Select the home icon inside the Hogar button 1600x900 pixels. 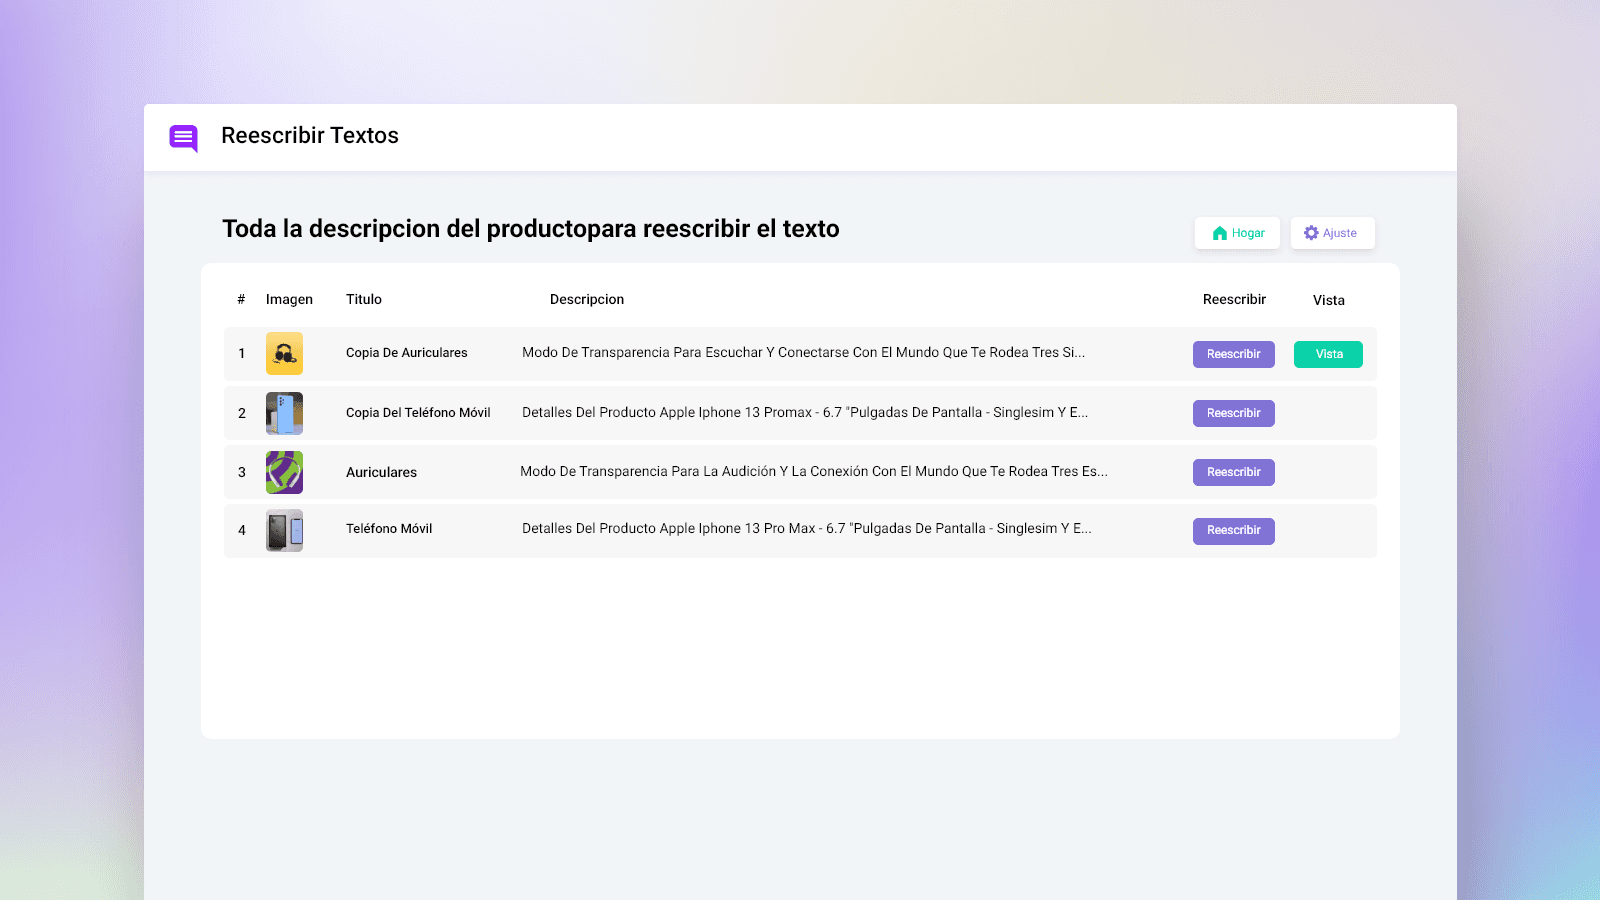point(1219,232)
